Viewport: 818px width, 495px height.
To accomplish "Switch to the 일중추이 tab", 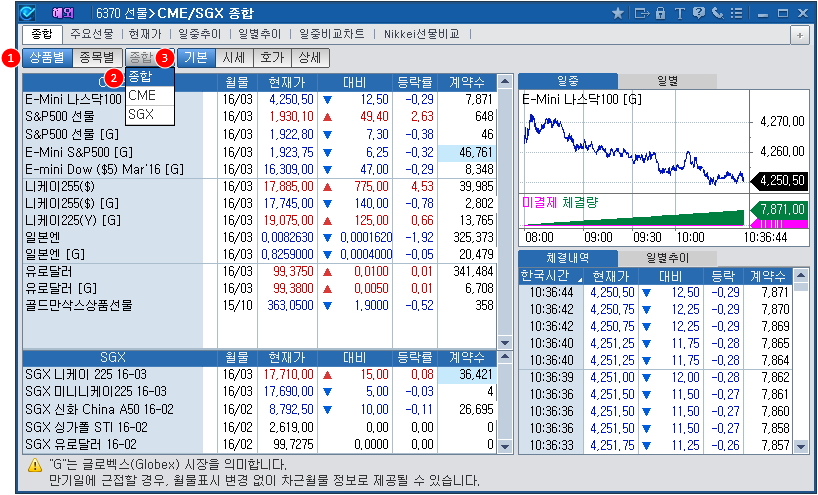I will [x=199, y=34].
